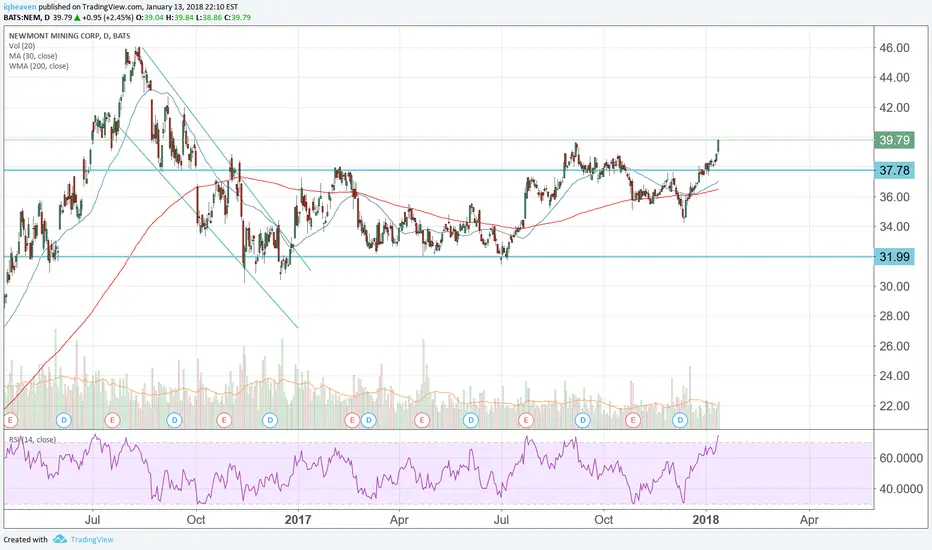The width and height of the screenshot is (932, 550).
Task: Click the 37.78 horizontal line price label
Action: (895, 171)
